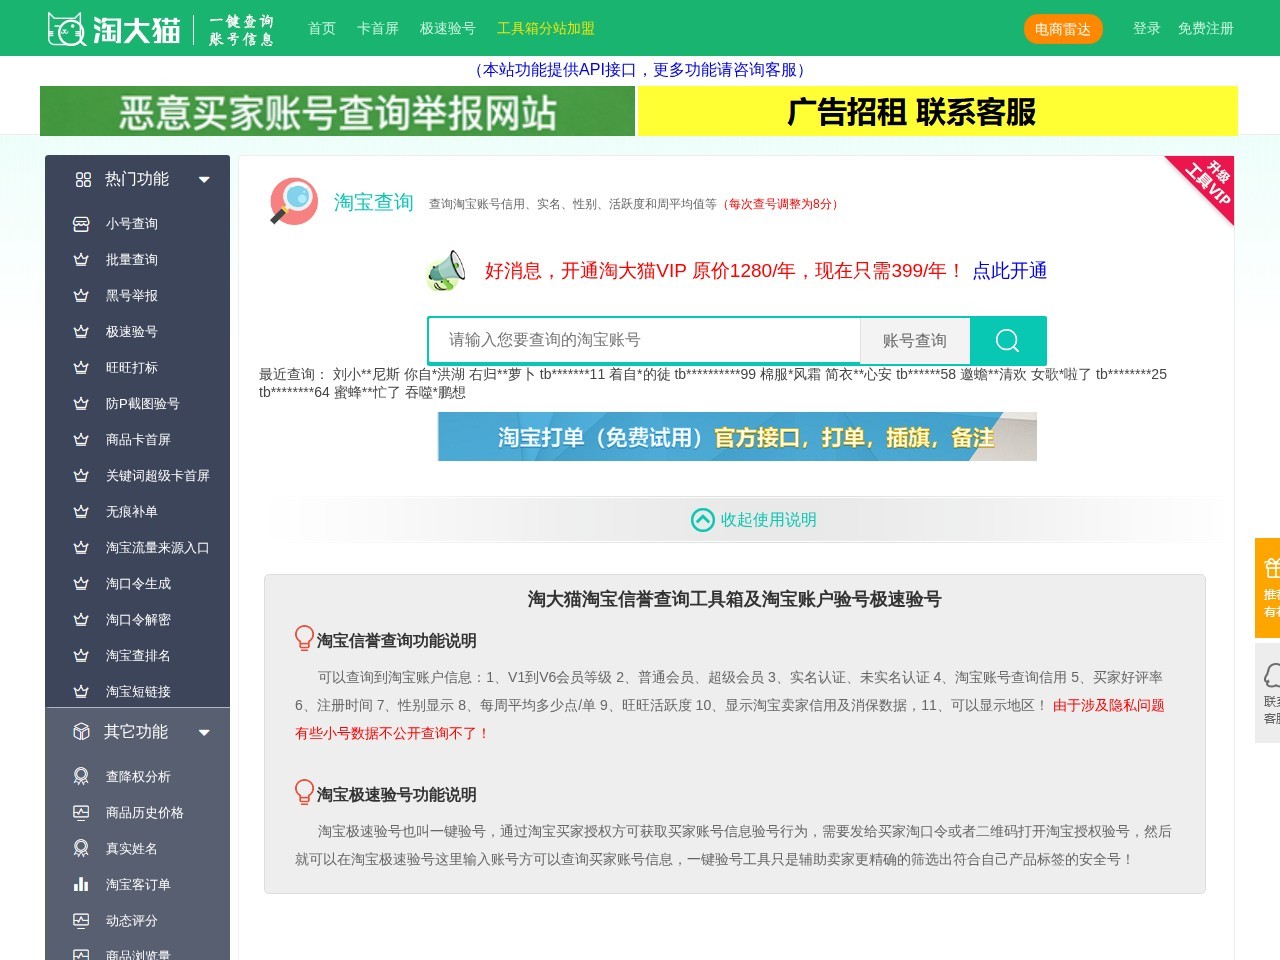The image size is (1280, 960).
Task: Go to 首页 in top navigation
Action: point(322,29)
